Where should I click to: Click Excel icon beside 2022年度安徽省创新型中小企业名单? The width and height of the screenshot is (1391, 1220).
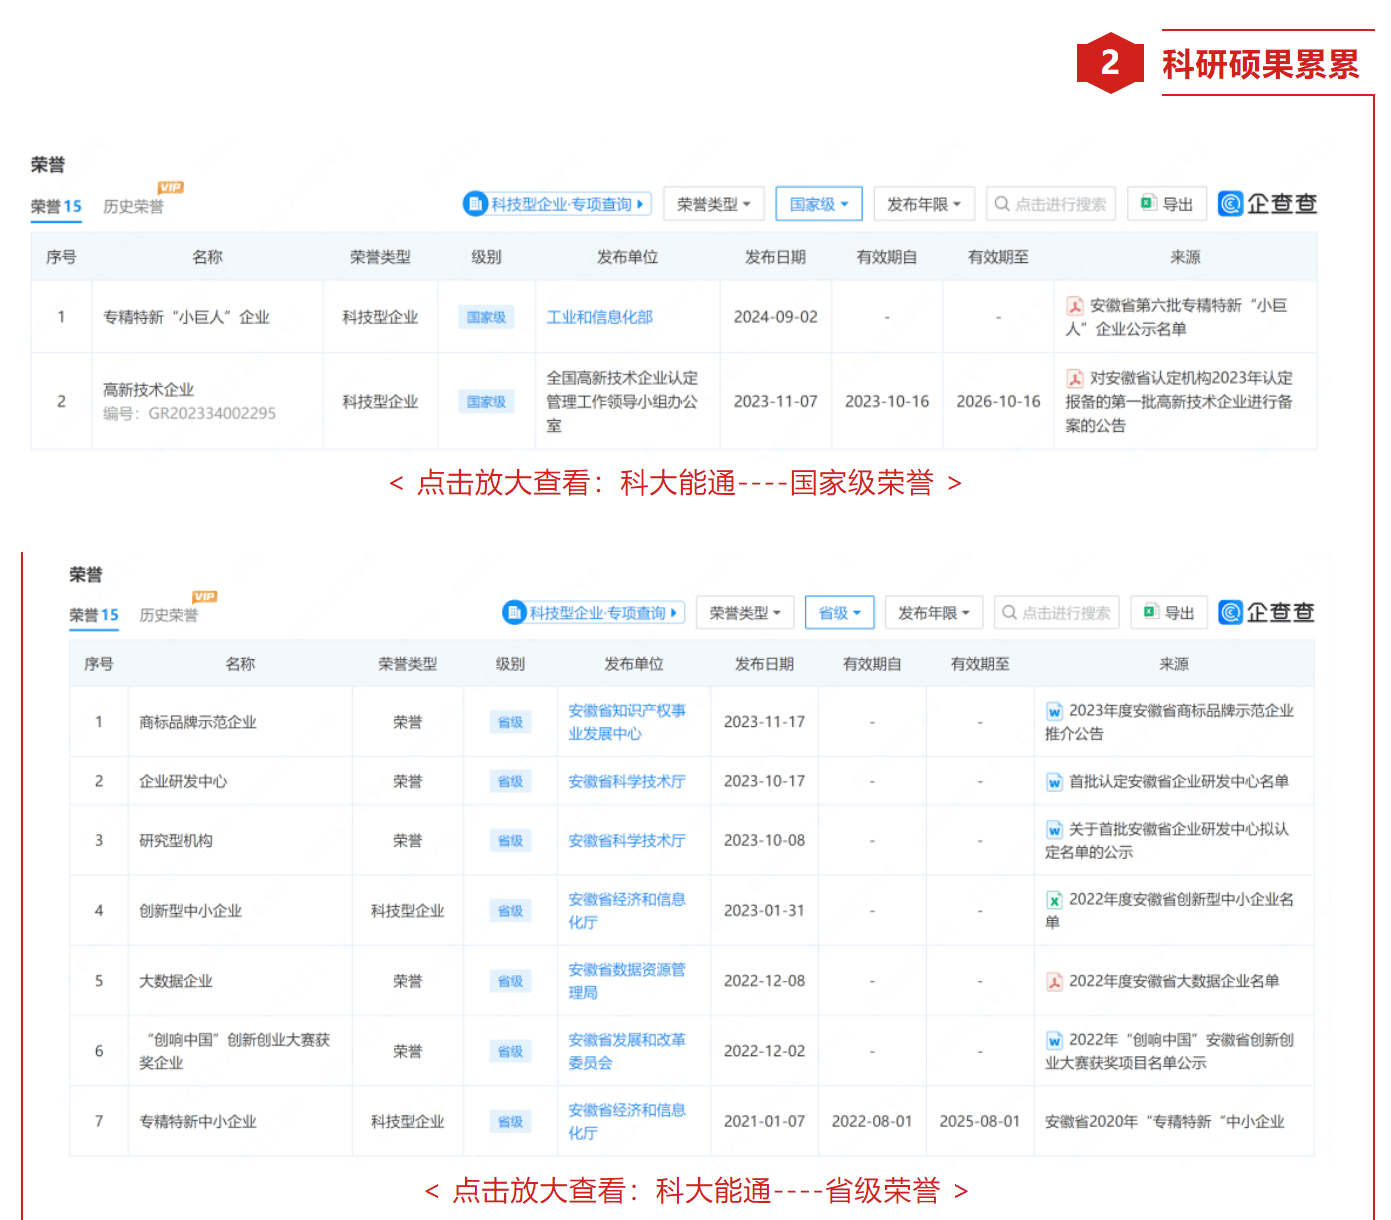(x=1054, y=900)
